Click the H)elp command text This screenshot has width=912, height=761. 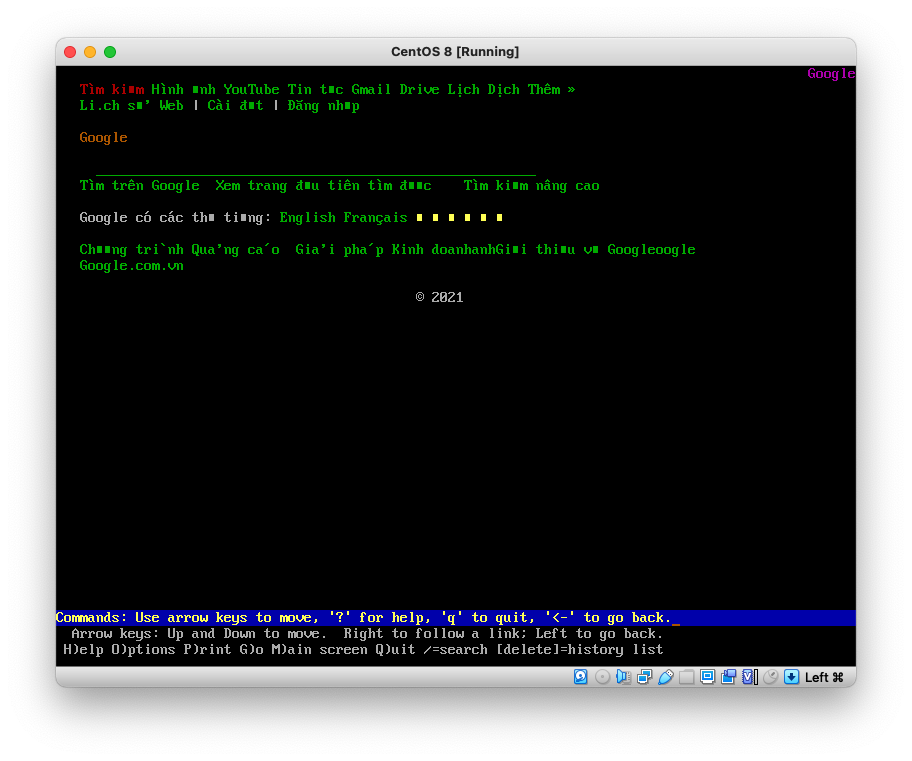point(83,650)
